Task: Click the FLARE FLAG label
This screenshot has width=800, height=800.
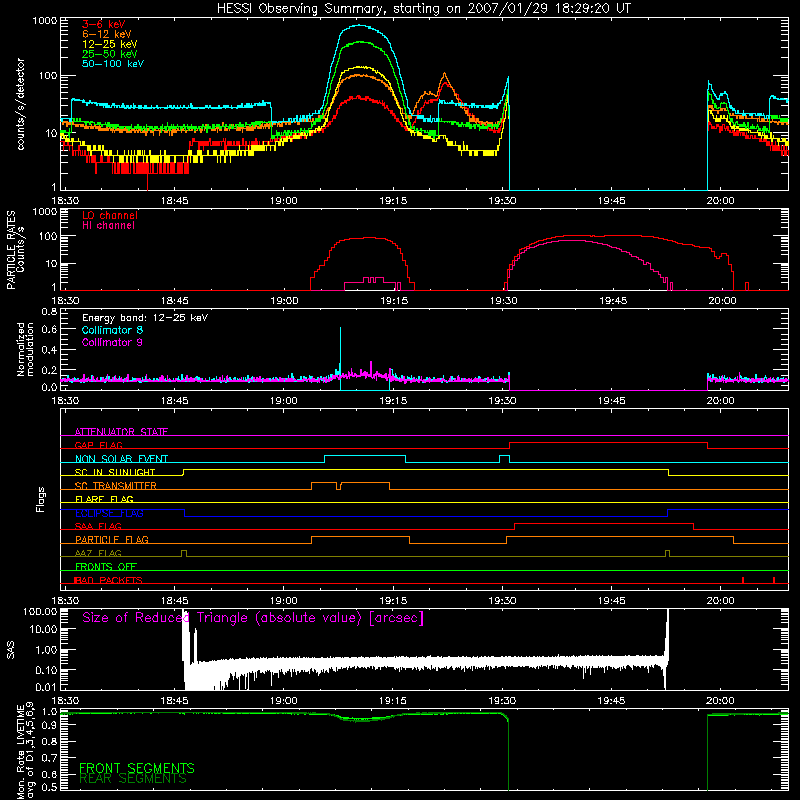Action: (x=104, y=499)
